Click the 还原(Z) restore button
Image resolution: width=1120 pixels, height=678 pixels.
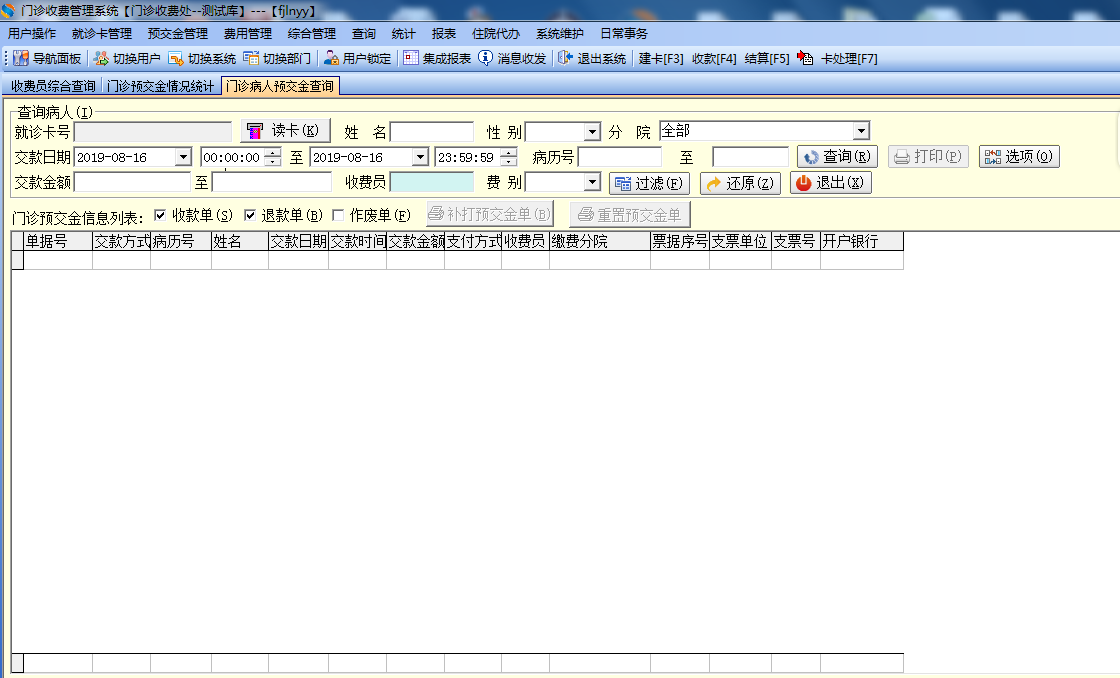point(740,184)
